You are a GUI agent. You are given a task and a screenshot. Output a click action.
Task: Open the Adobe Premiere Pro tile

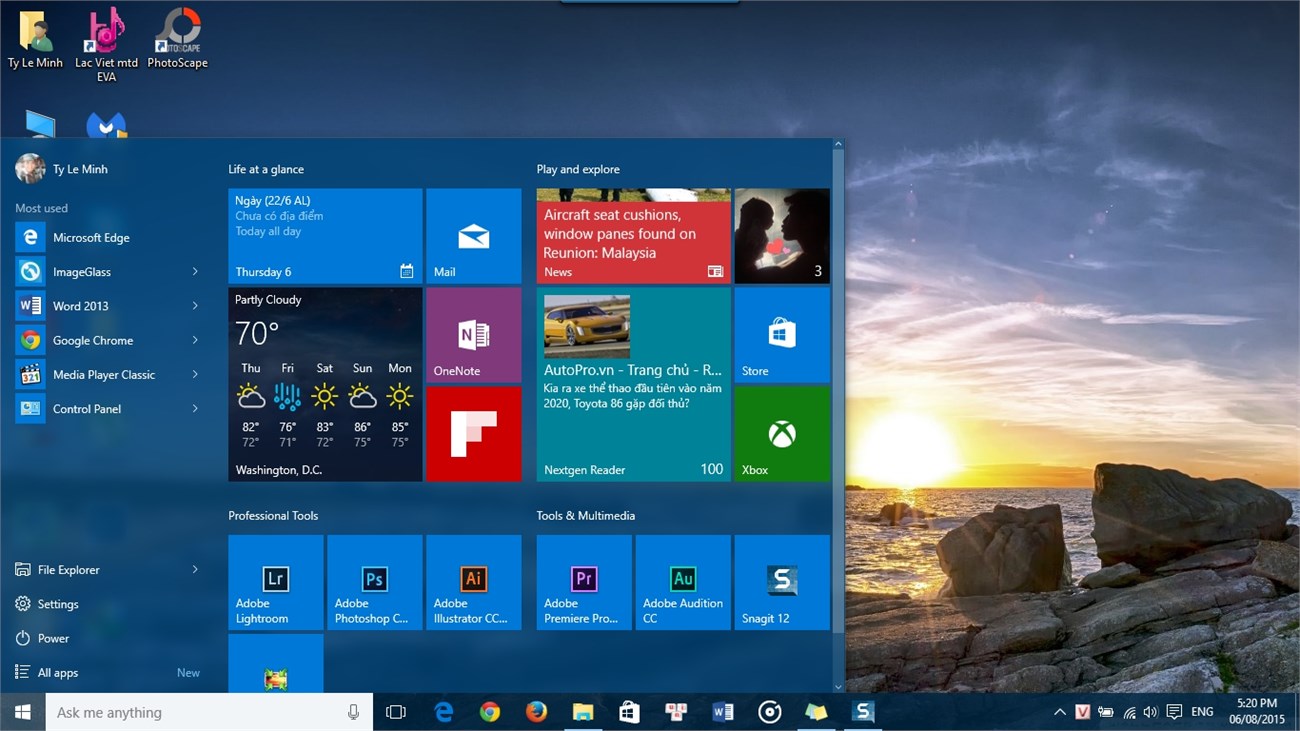click(583, 582)
